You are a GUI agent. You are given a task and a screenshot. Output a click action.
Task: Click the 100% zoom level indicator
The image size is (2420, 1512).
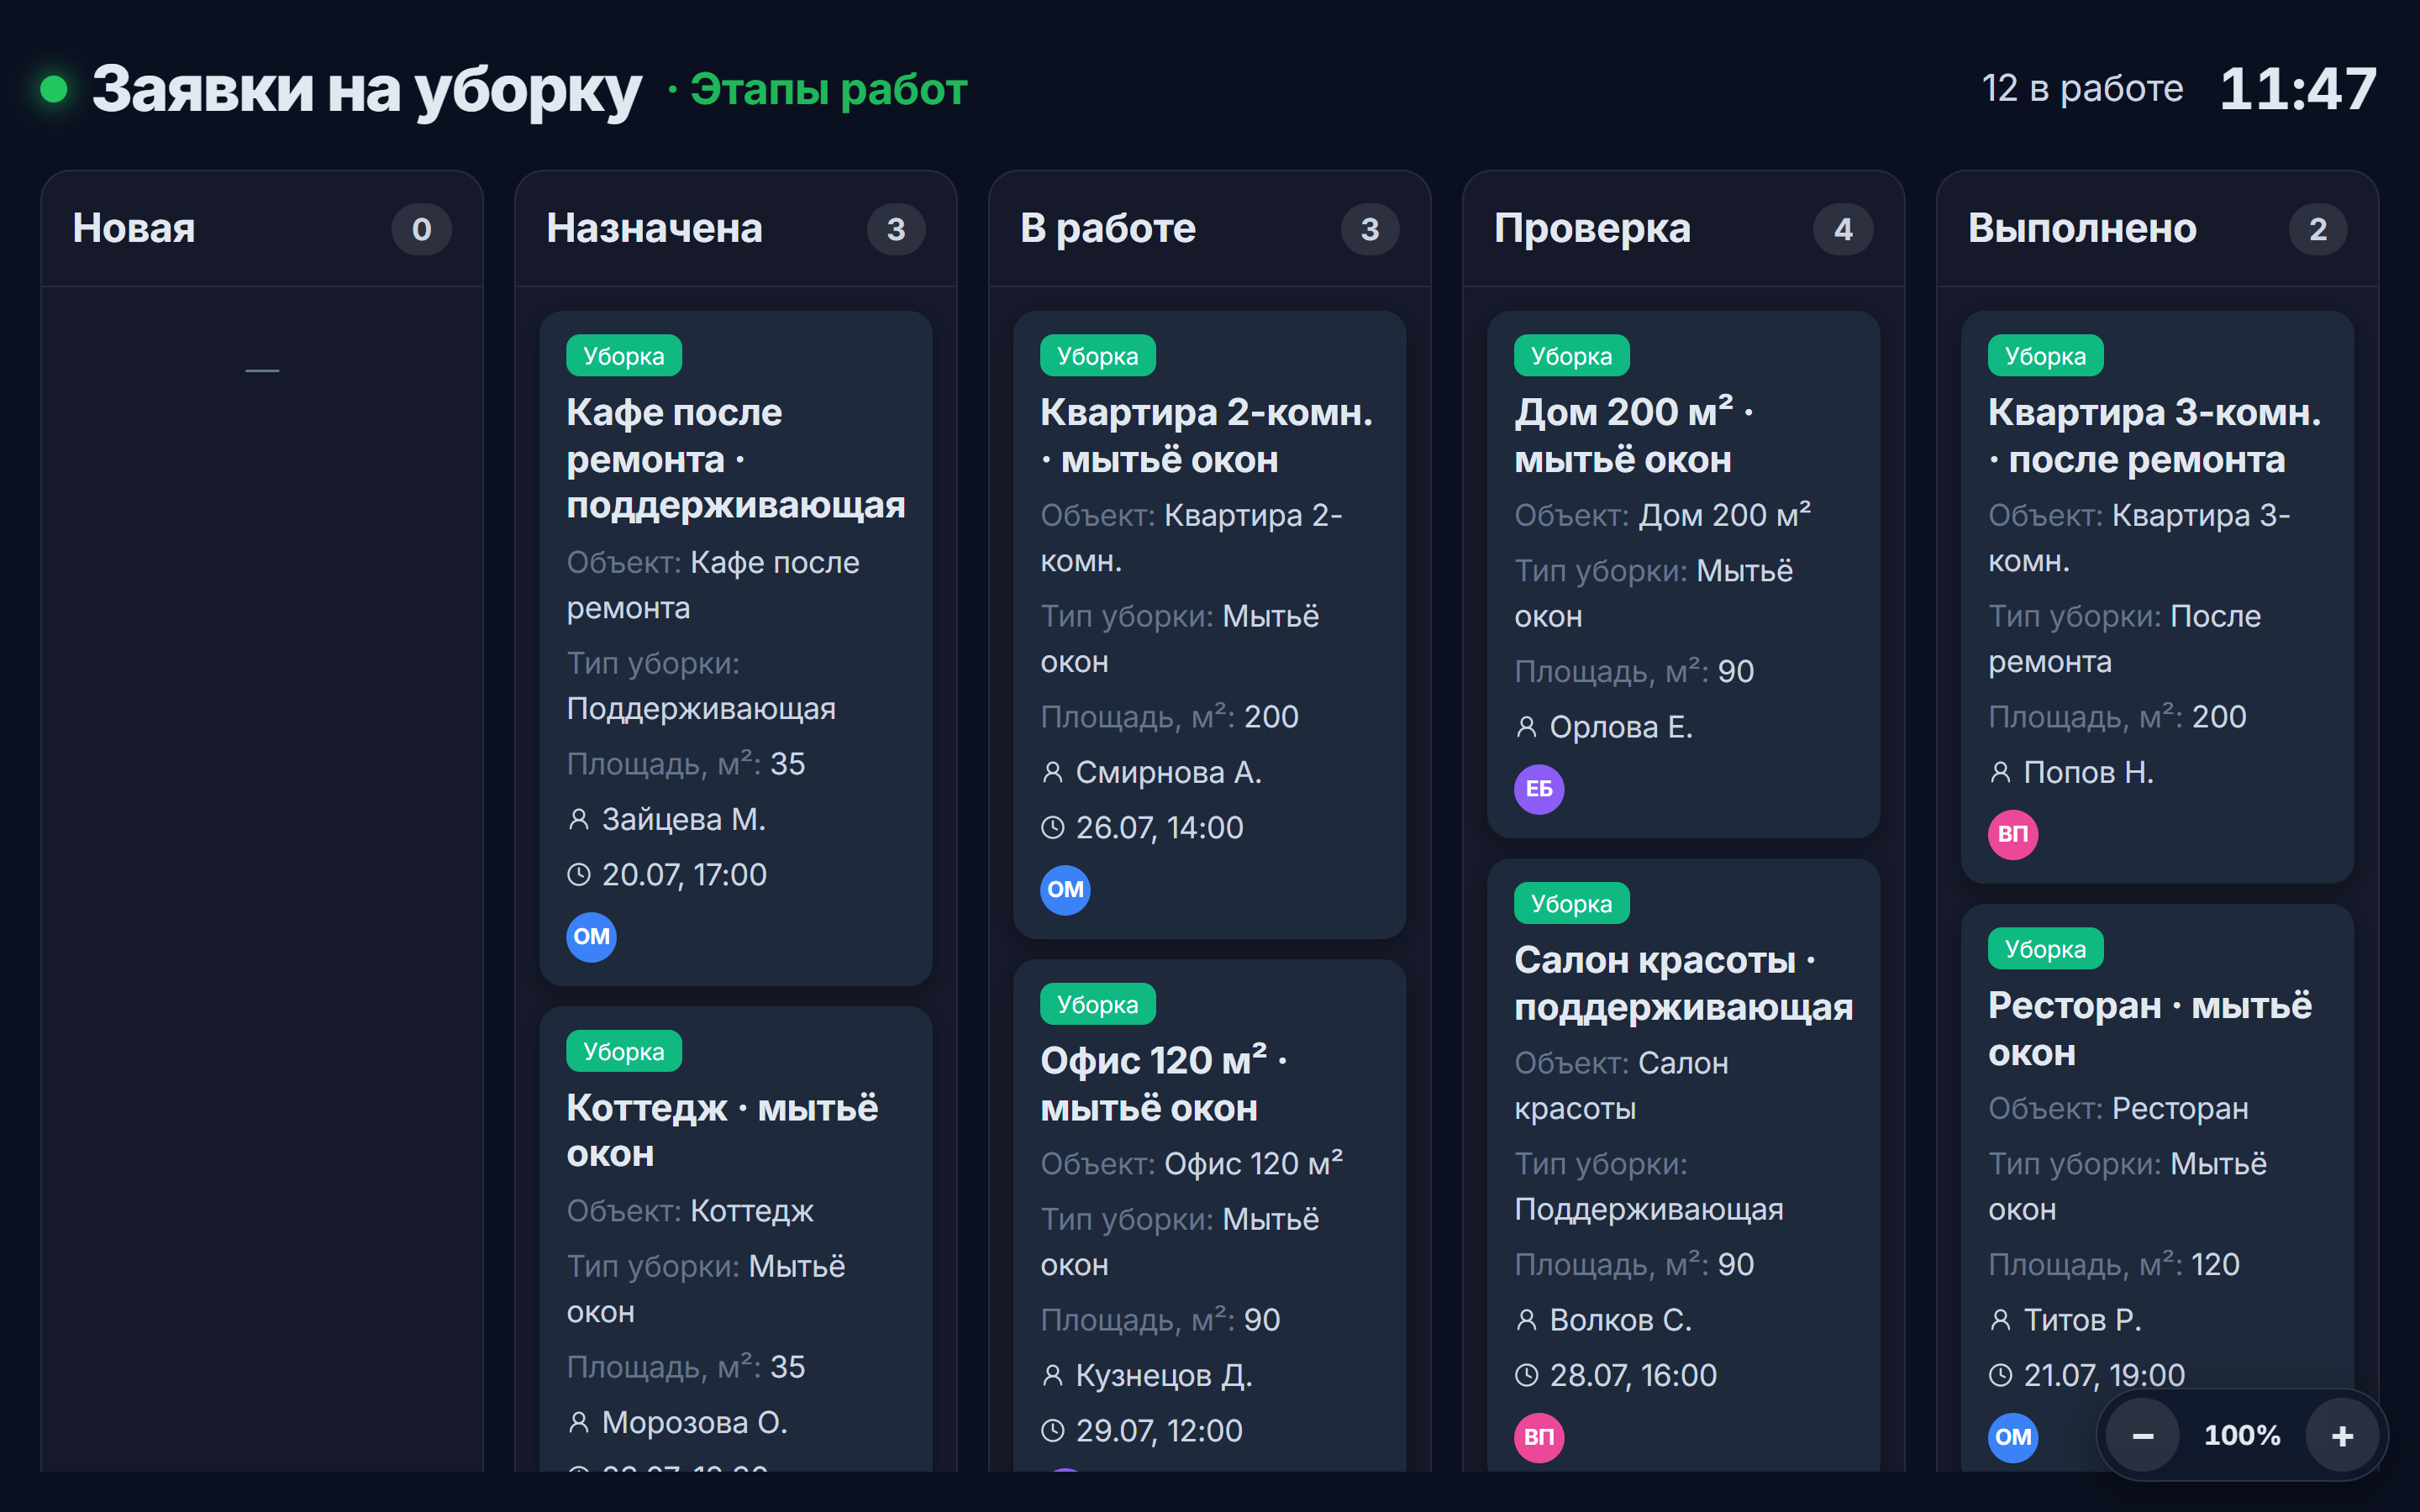[2242, 1436]
